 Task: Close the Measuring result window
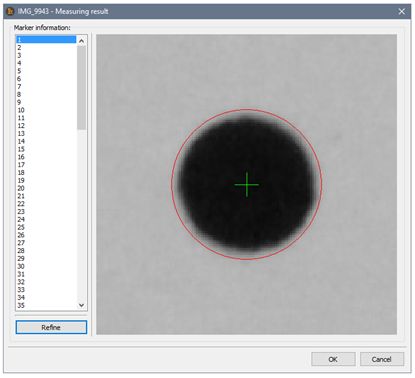[x=402, y=11]
